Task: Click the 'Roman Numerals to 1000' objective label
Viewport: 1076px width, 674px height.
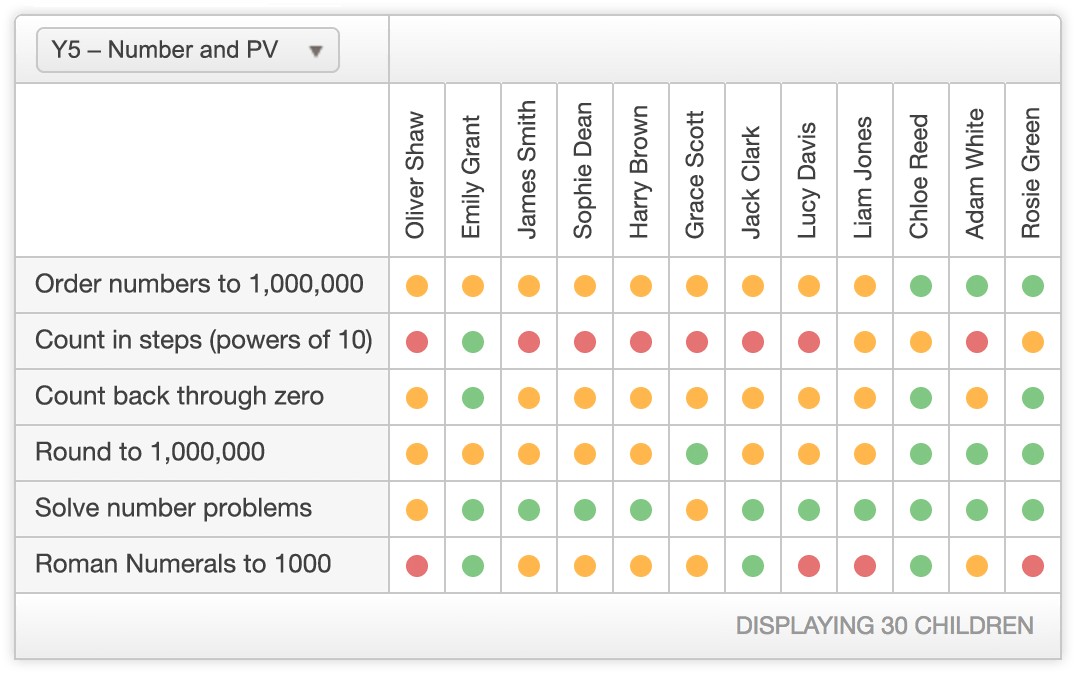Action: coord(183,564)
